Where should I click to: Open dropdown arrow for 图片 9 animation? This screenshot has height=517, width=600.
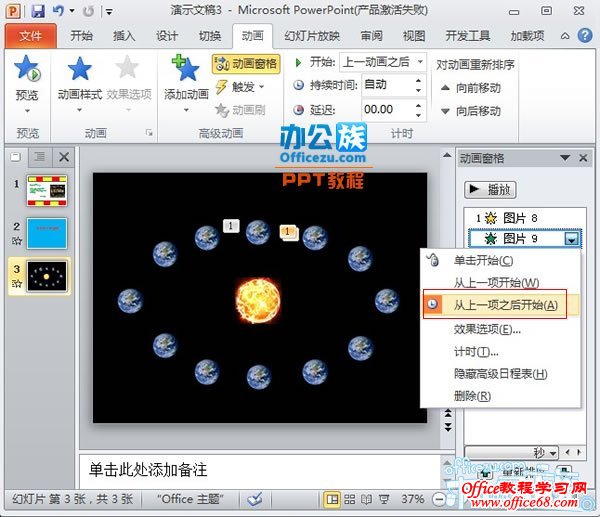pos(571,240)
